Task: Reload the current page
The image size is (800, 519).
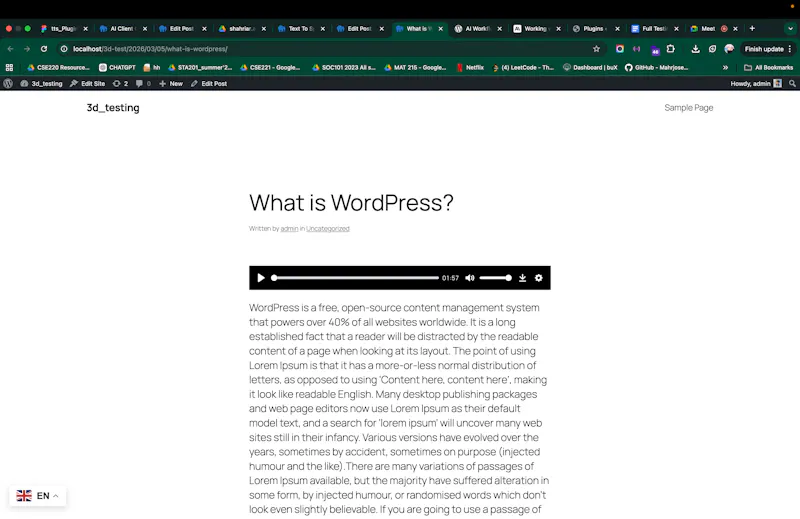Action: coord(44,49)
